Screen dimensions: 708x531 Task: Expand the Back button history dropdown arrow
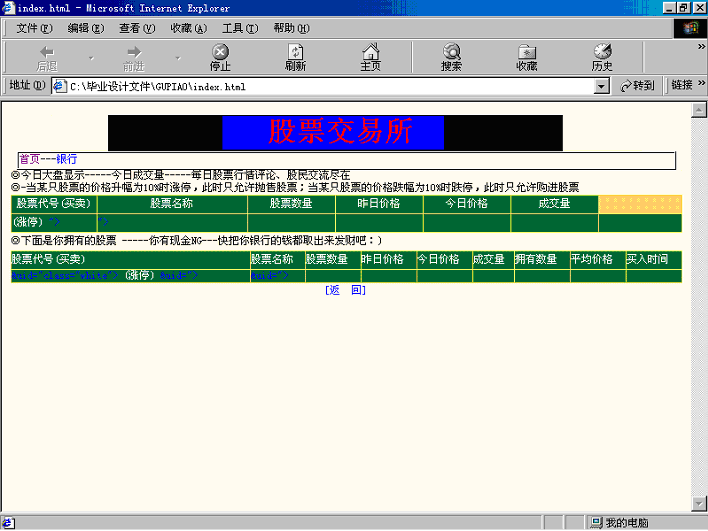tap(91, 58)
